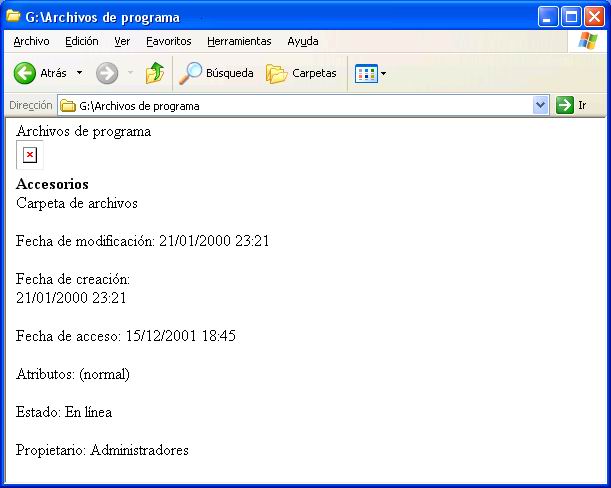The width and height of the screenshot is (611, 488).
Task: Open the Búsqueda search tool
Action: coord(216,73)
